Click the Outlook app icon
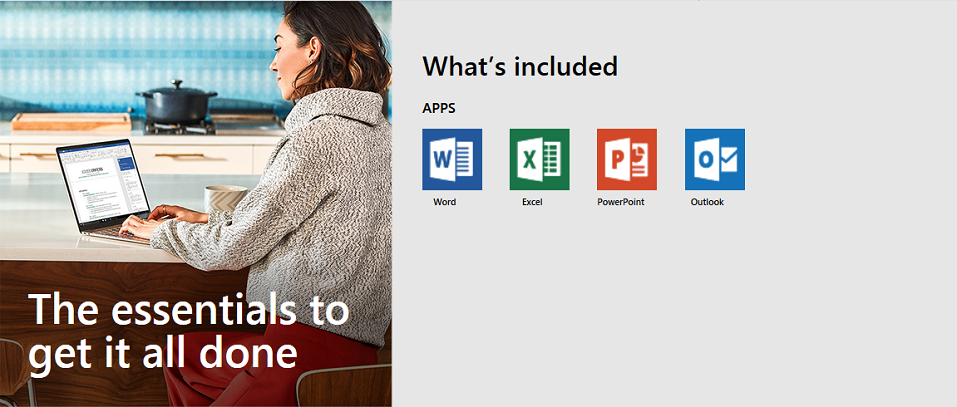Image resolution: width=957 pixels, height=407 pixels. click(x=715, y=159)
